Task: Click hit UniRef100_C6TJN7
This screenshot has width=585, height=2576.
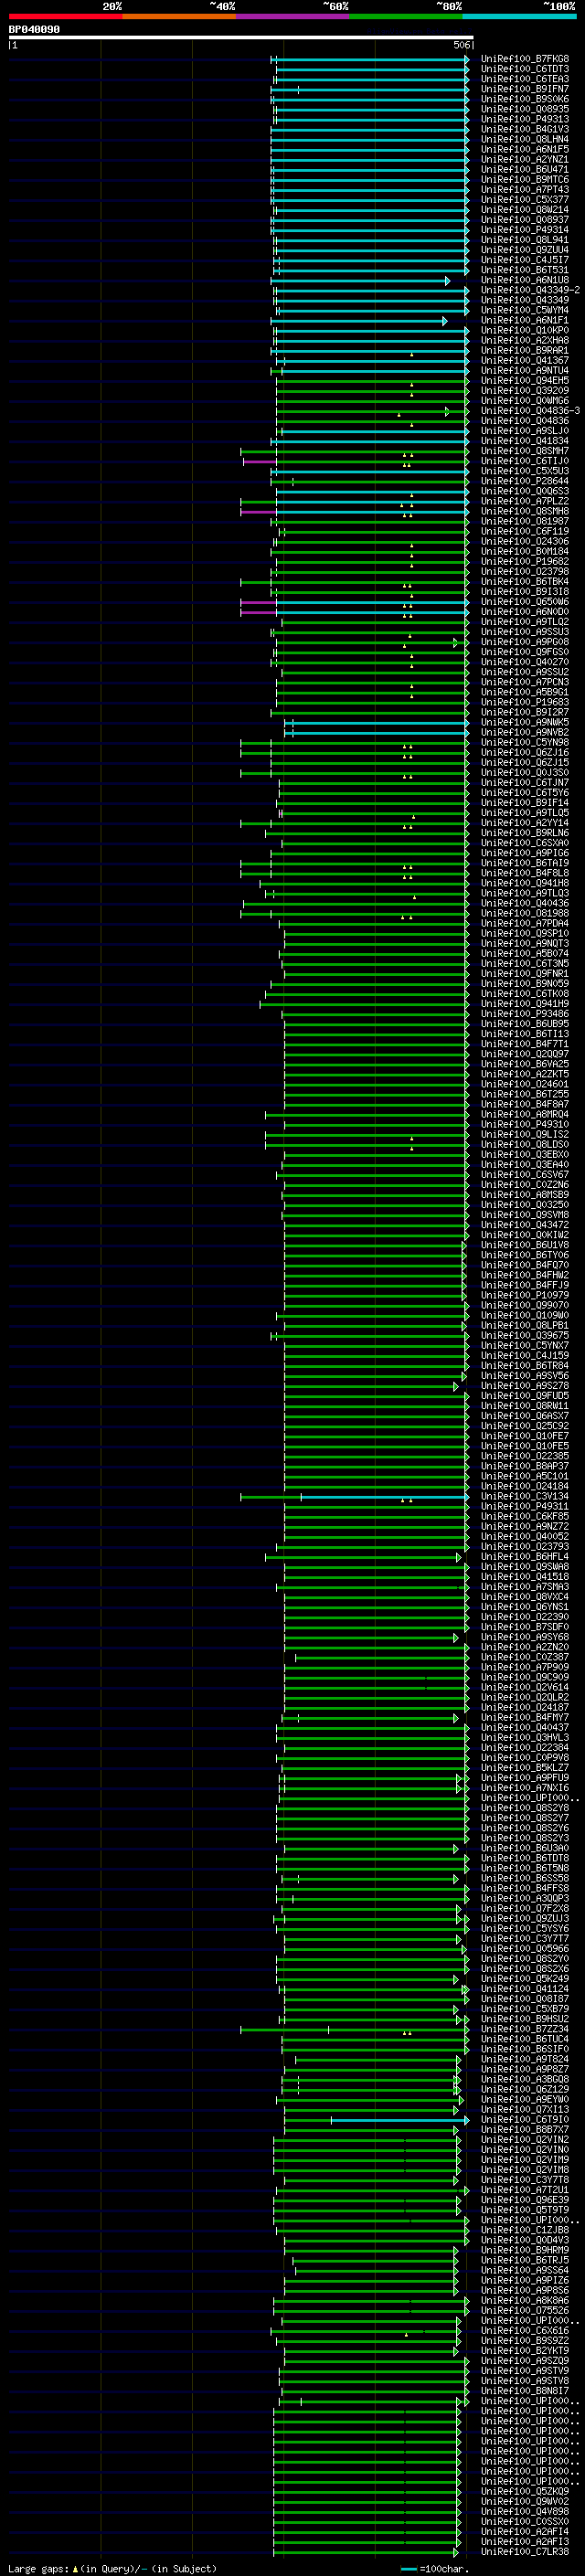Action: pyautogui.click(x=524, y=783)
